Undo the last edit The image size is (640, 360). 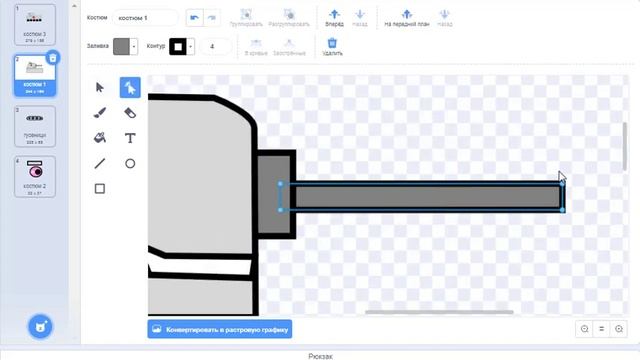(x=194, y=18)
